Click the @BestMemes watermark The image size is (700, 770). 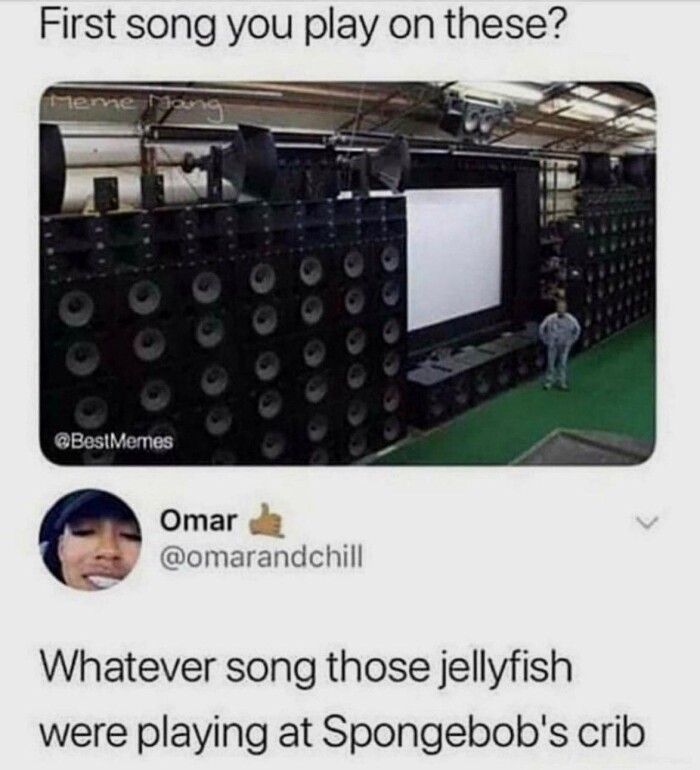[115, 442]
